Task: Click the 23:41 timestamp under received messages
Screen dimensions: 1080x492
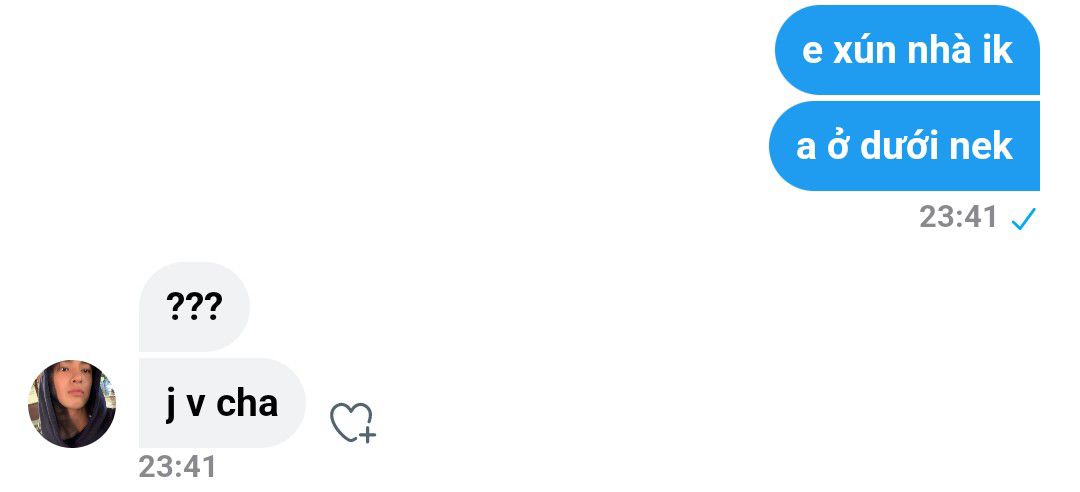Action: click(177, 466)
